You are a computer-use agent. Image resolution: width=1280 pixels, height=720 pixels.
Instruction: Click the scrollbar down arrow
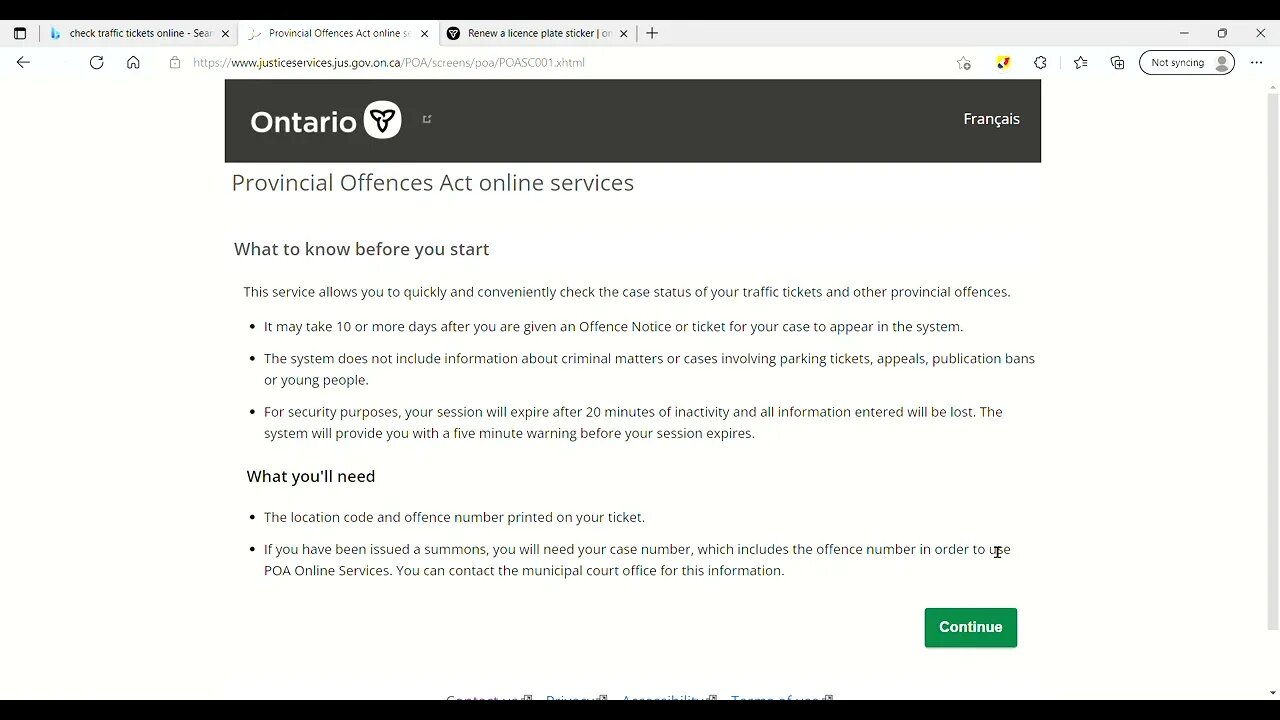1272,692
